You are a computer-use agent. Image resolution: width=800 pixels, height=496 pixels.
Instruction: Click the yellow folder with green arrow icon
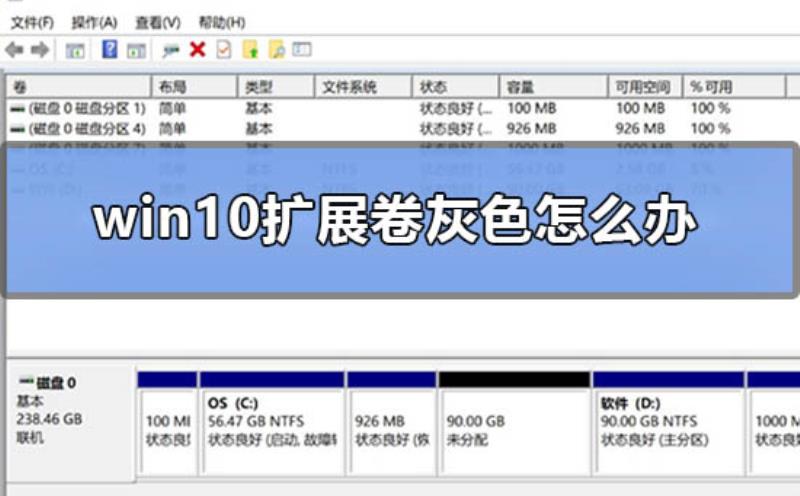click(x=250, y=49)
